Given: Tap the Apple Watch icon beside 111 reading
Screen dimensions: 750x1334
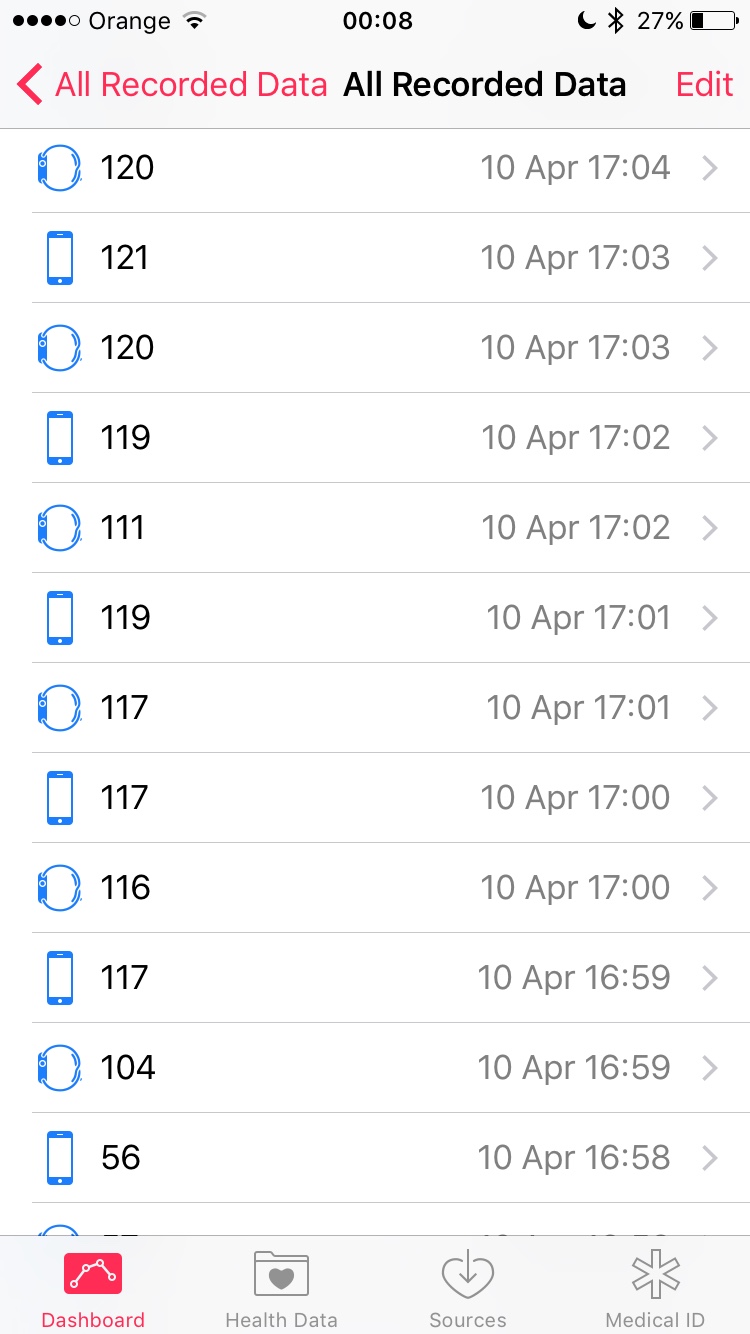Looking at the screenshot, I should click(59, 528).
